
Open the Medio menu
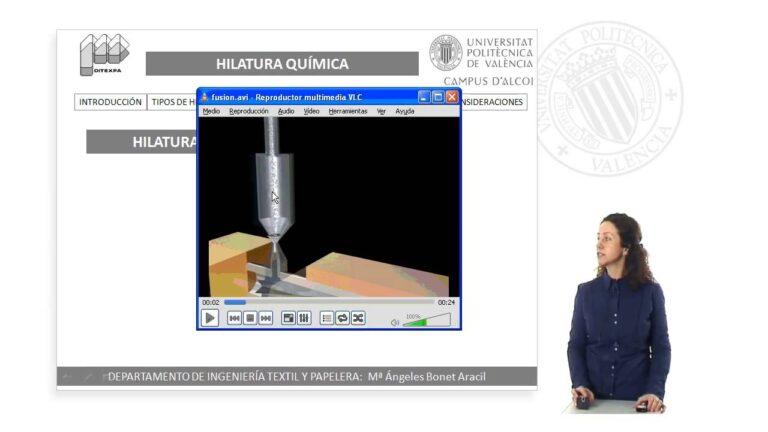211,111
